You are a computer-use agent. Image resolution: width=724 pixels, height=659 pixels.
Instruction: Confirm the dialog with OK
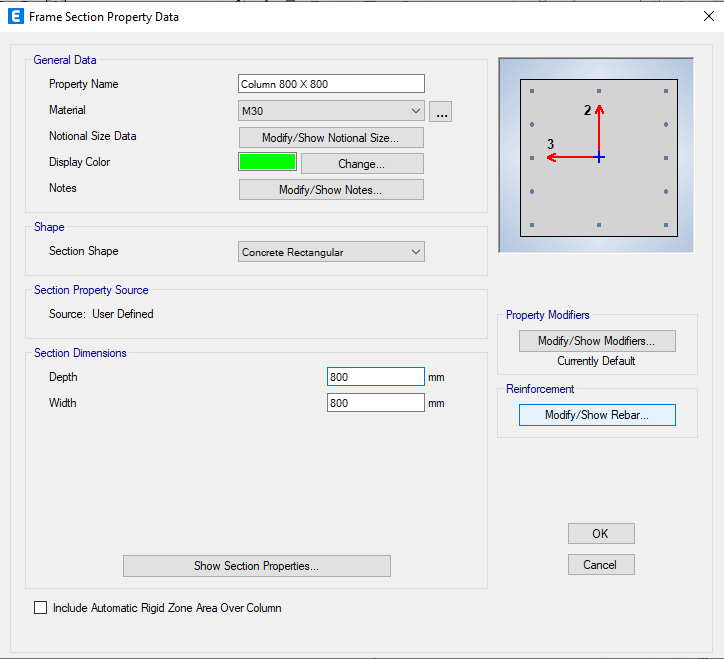[600, 534]
